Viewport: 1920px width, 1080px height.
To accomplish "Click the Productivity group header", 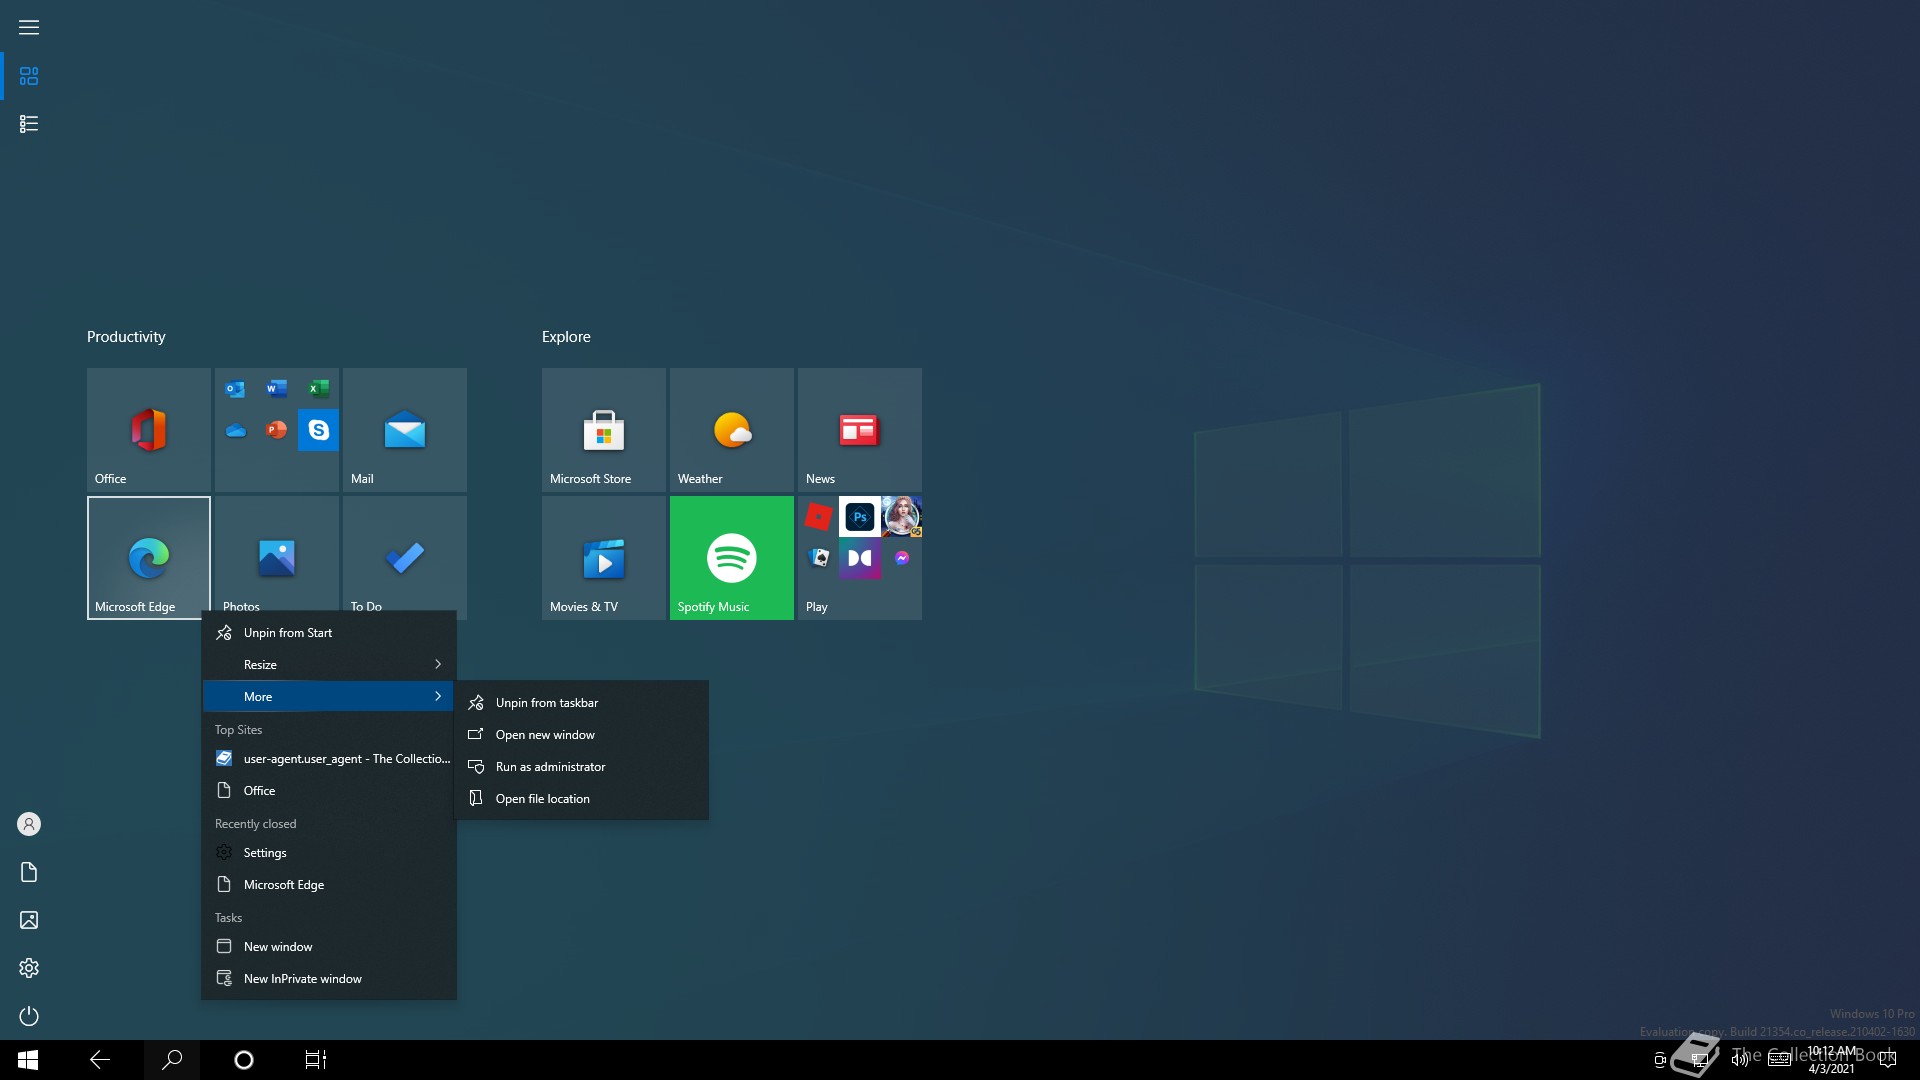I will (x=126, y=337).
